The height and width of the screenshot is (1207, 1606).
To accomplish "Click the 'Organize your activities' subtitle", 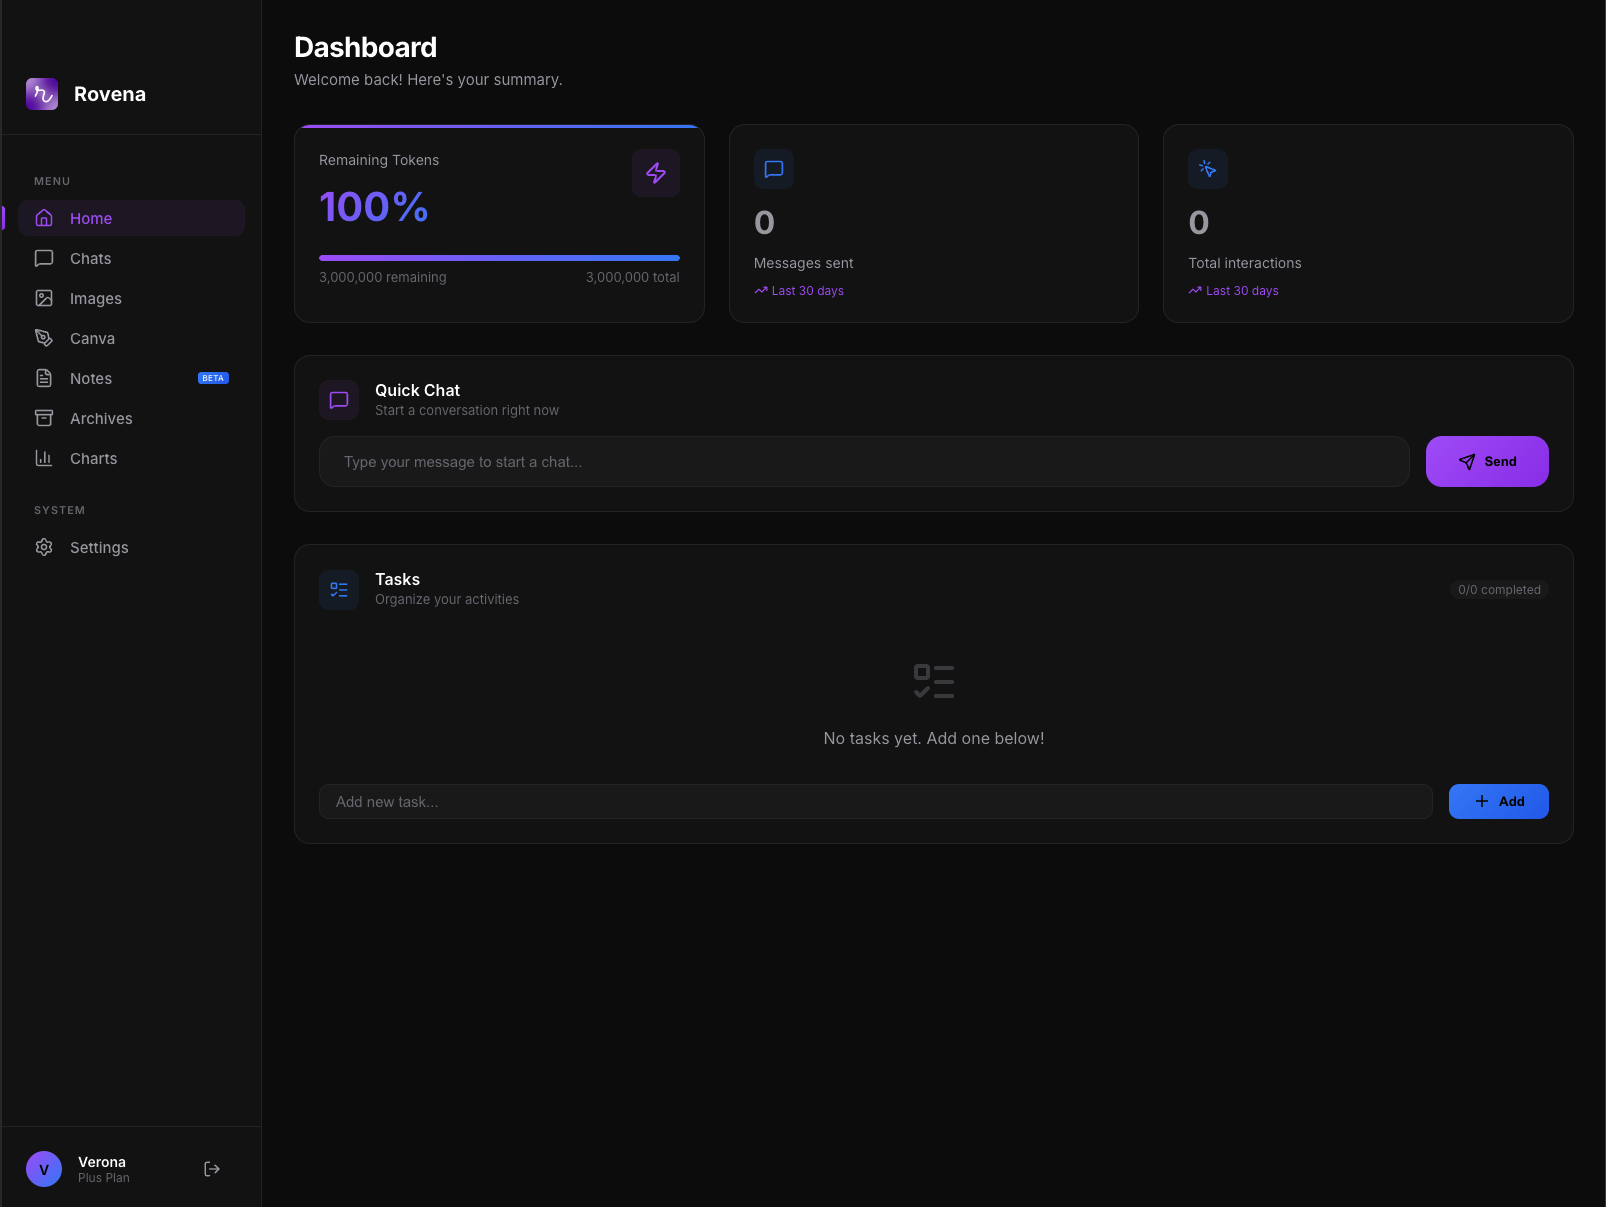I will pyautogui.click(x=447, y=599).
